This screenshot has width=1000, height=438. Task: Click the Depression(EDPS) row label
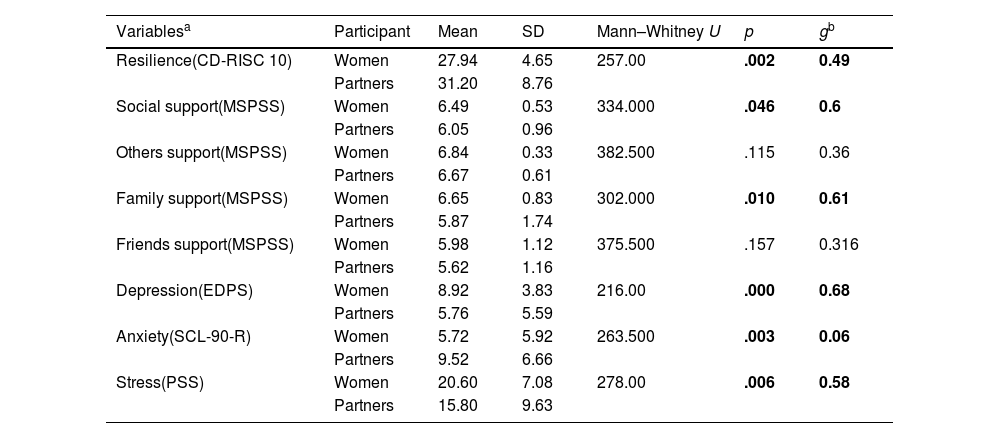184,290
